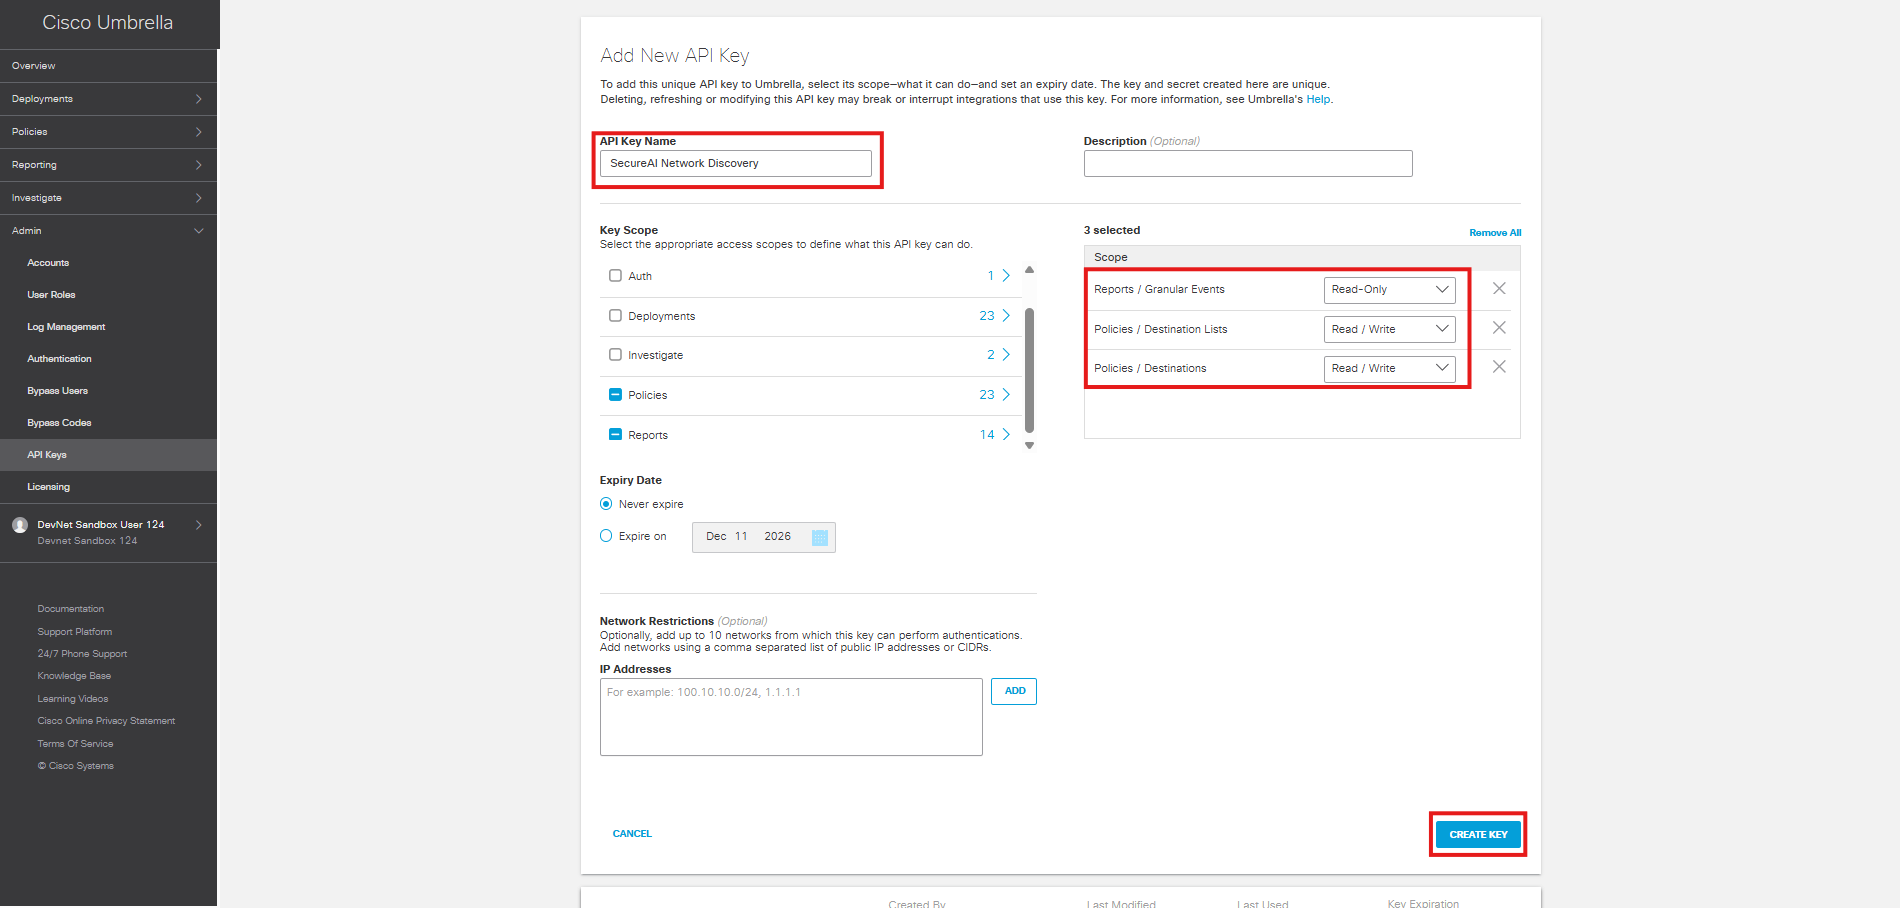
Task: Open the Policies scope list arrow
Action: point(1006,395)
